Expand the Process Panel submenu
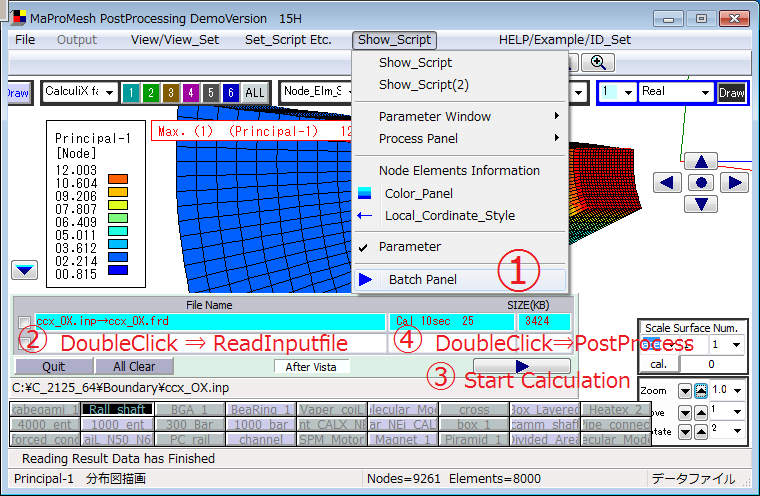The height and width of the screenshot is (496, 760). click(460, 139)
